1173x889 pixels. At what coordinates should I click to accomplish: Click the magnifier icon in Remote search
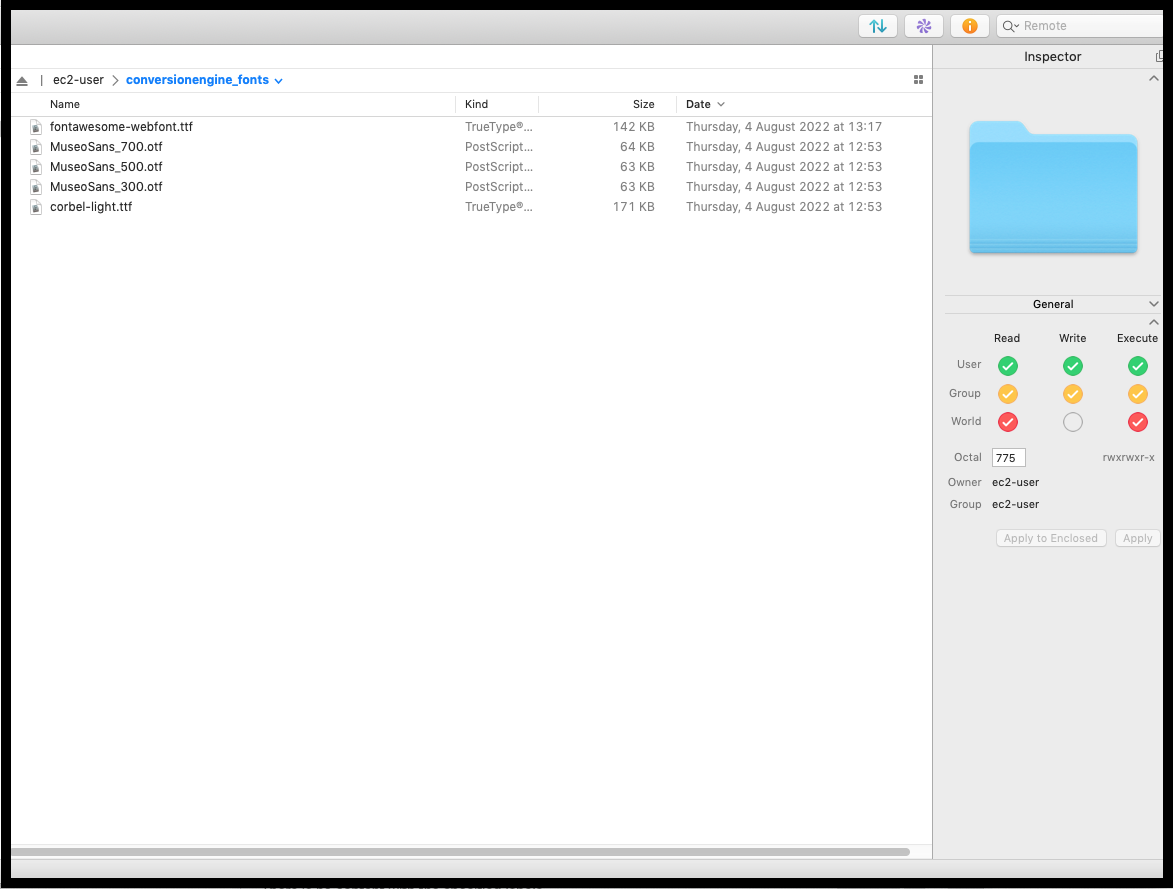1011,26
